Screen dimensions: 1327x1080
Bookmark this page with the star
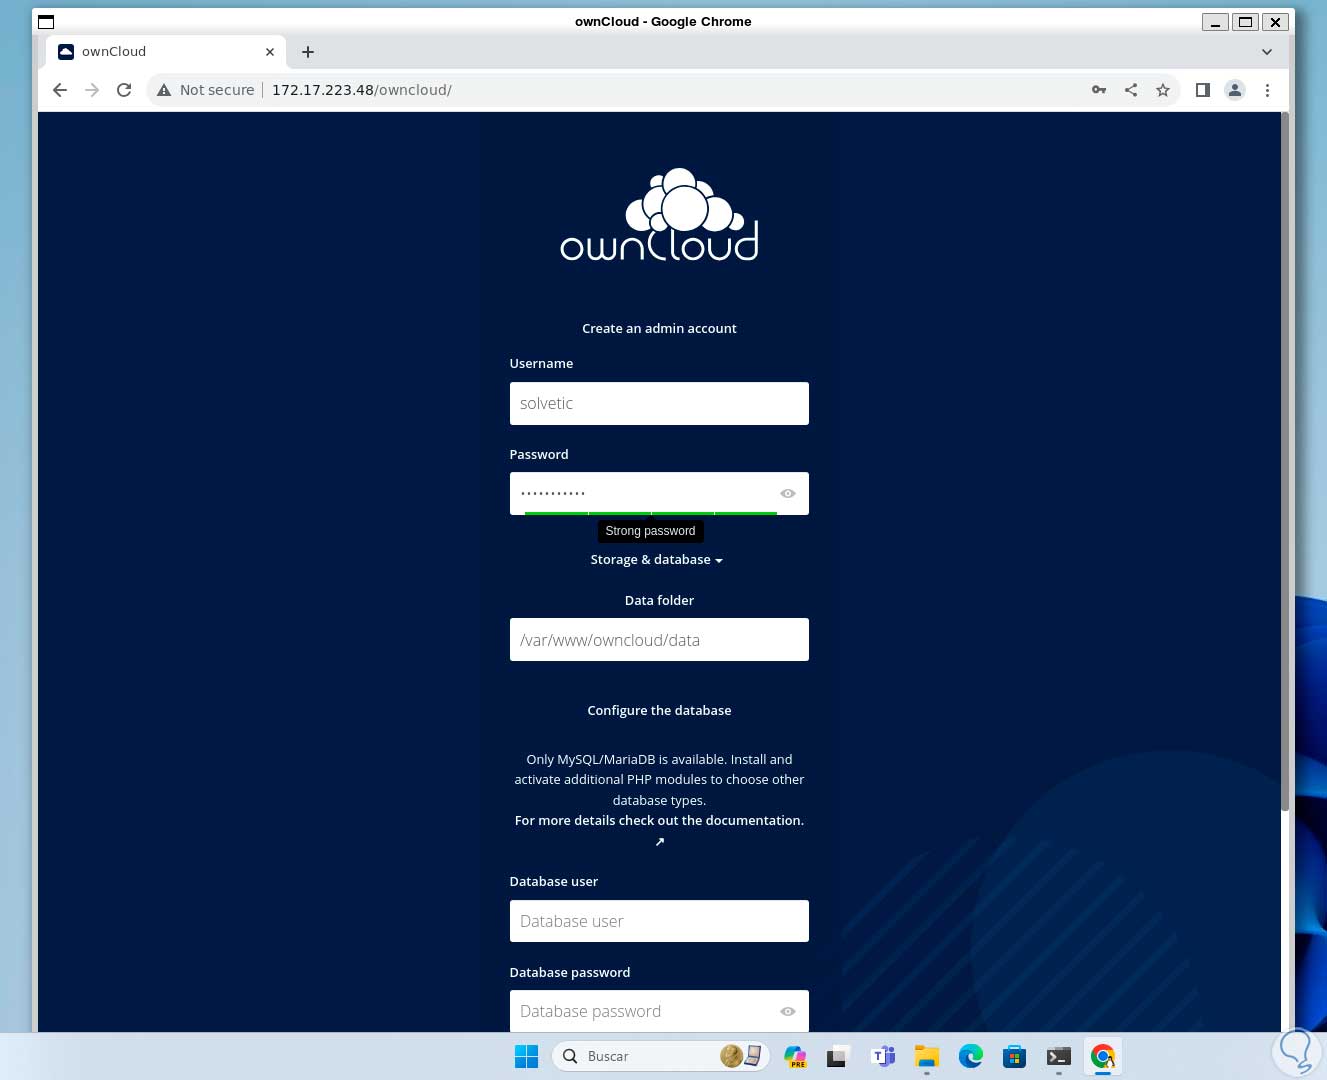pyautogui.click(x=1163, y=90)
